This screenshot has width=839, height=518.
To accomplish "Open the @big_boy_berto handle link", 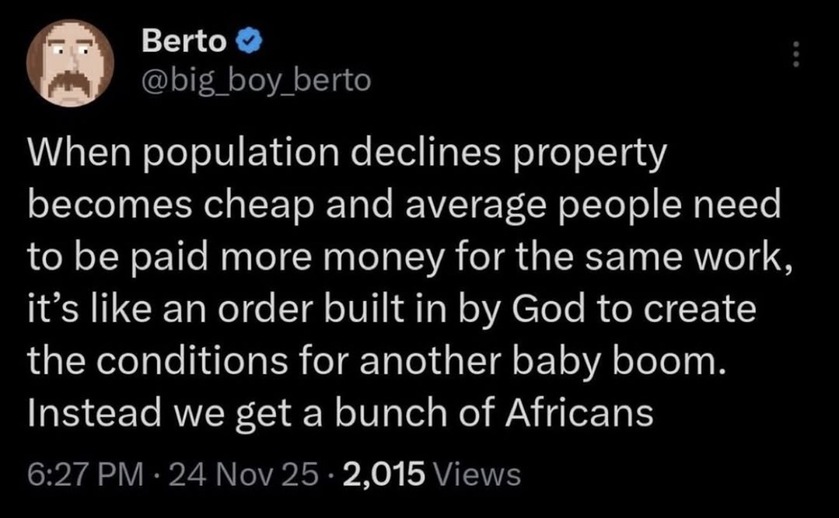I will (x=256, y=79).
